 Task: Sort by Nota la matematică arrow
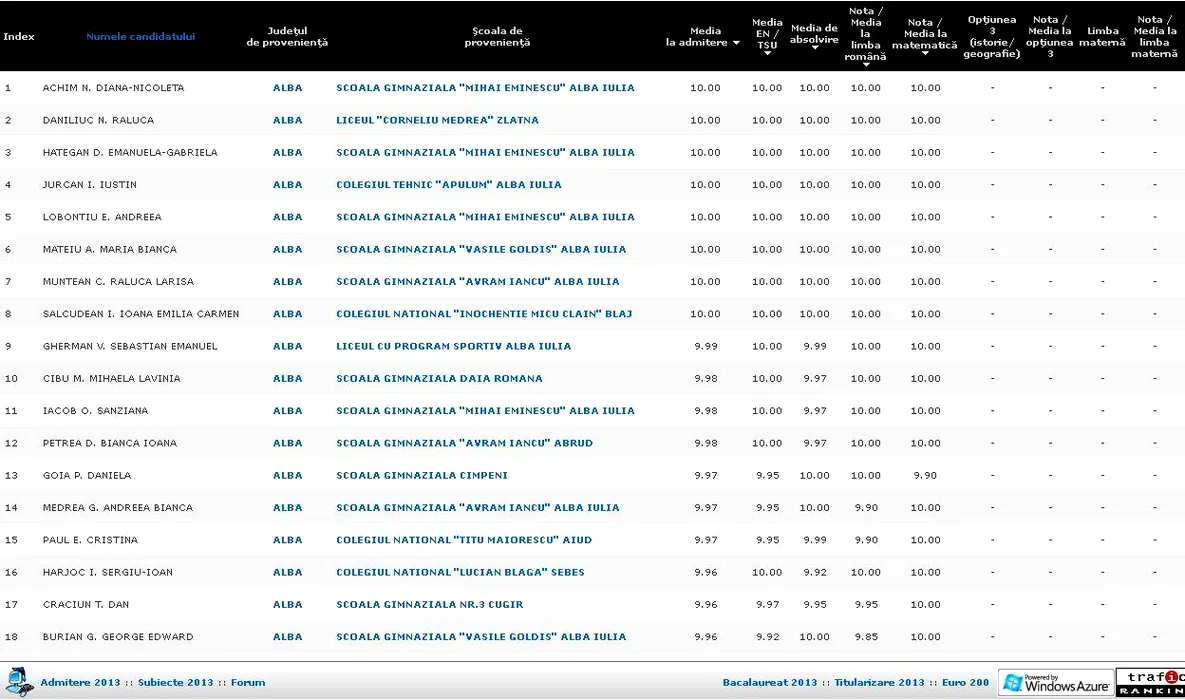point(925,54)
